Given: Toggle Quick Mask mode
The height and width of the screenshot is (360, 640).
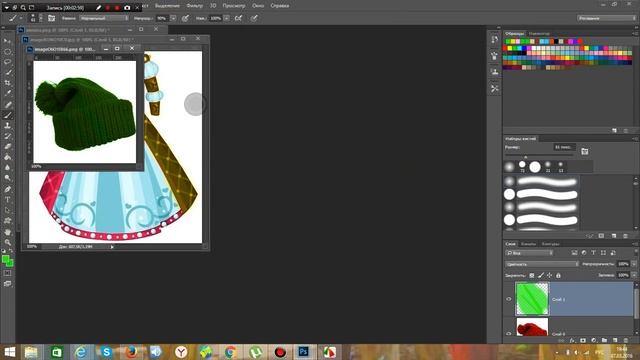Looking at the screenshot, I should click(x=7, y=273).
